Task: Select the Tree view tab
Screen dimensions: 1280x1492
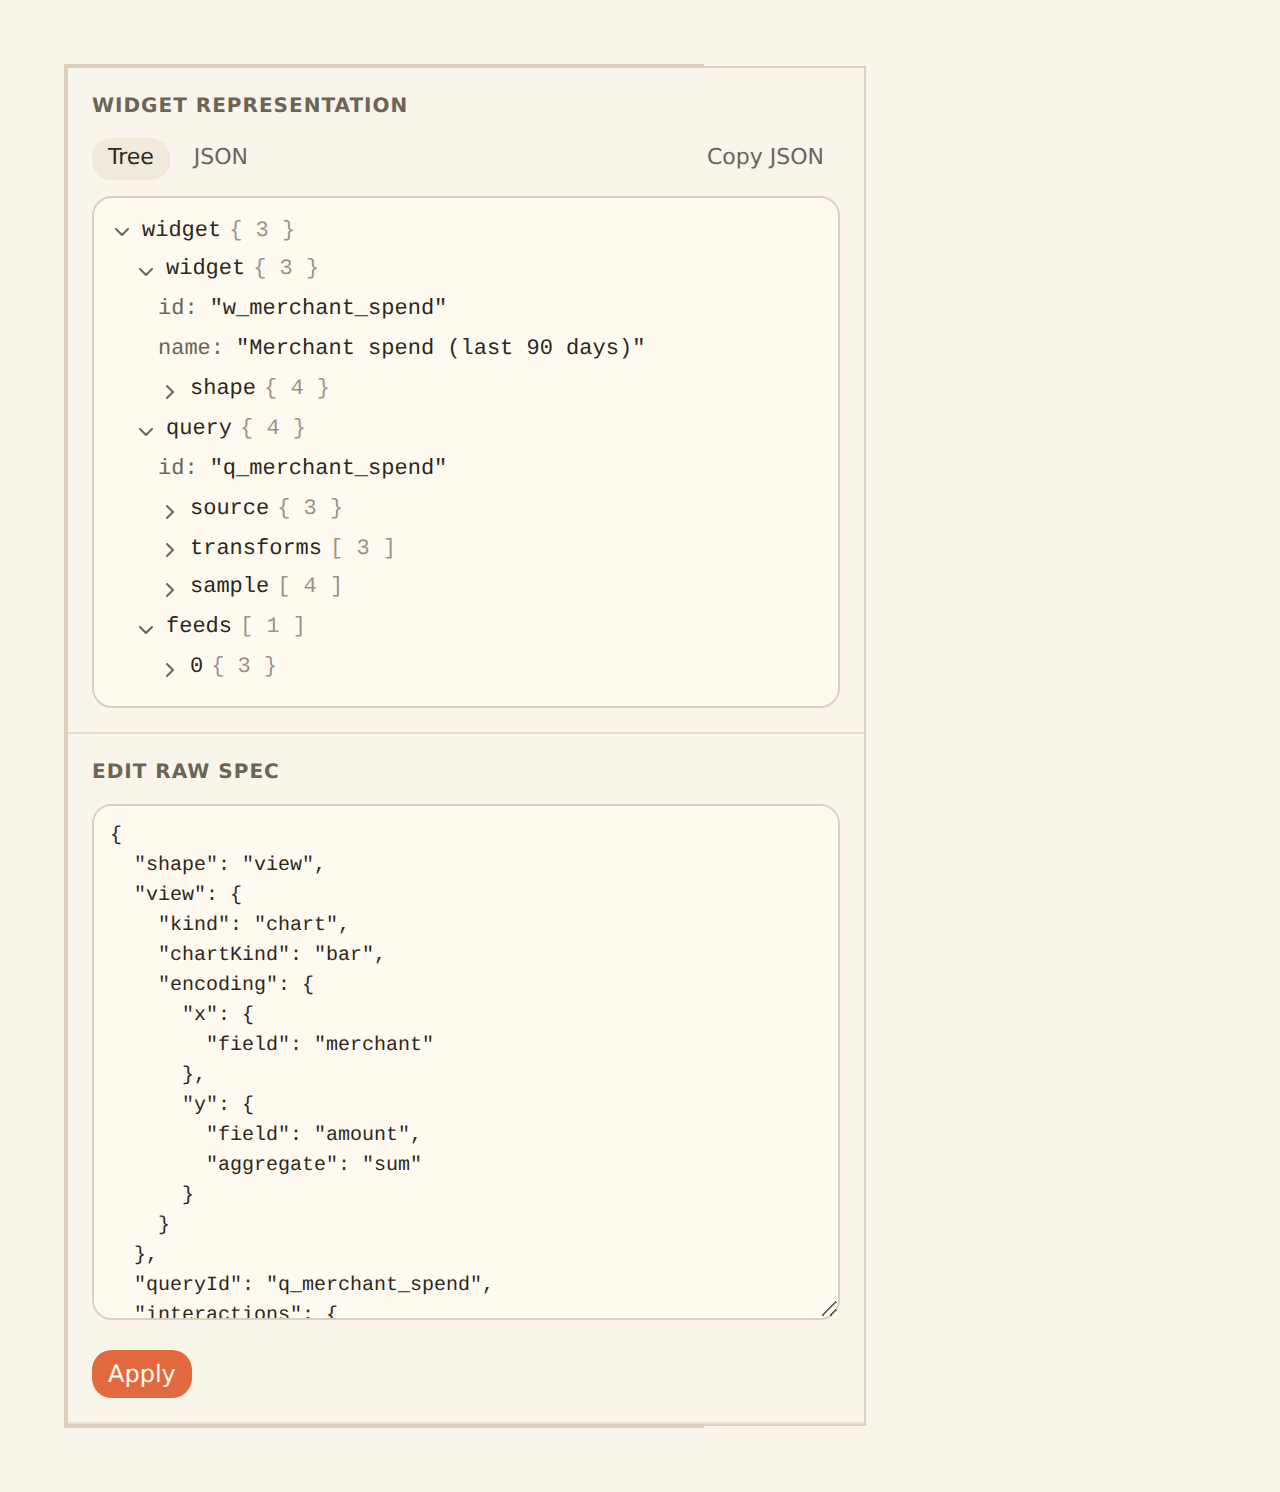Action: click(131, 157)
